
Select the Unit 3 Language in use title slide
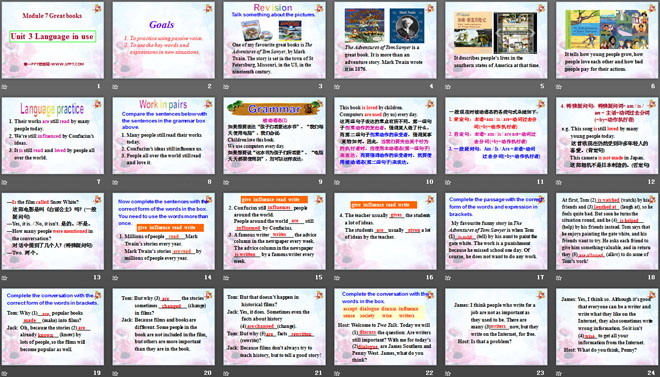53,40
